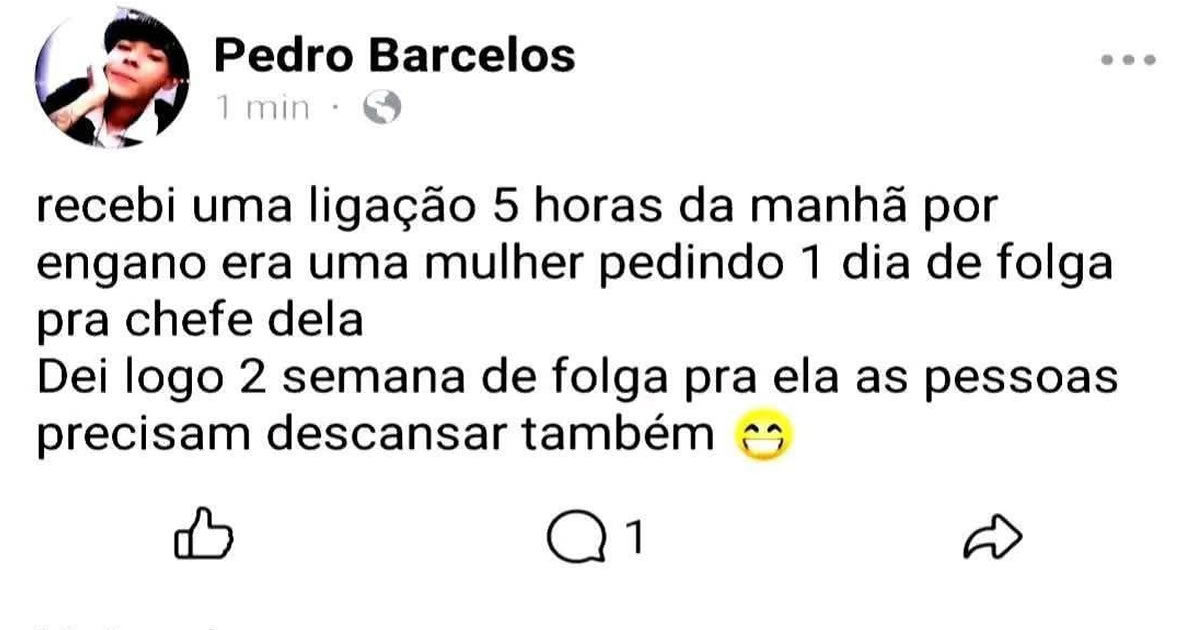Image resolution: width=1200 pixels, height=630 pixels.
Task: Open comments via speech bubble icon
Action: pos(577,541)
